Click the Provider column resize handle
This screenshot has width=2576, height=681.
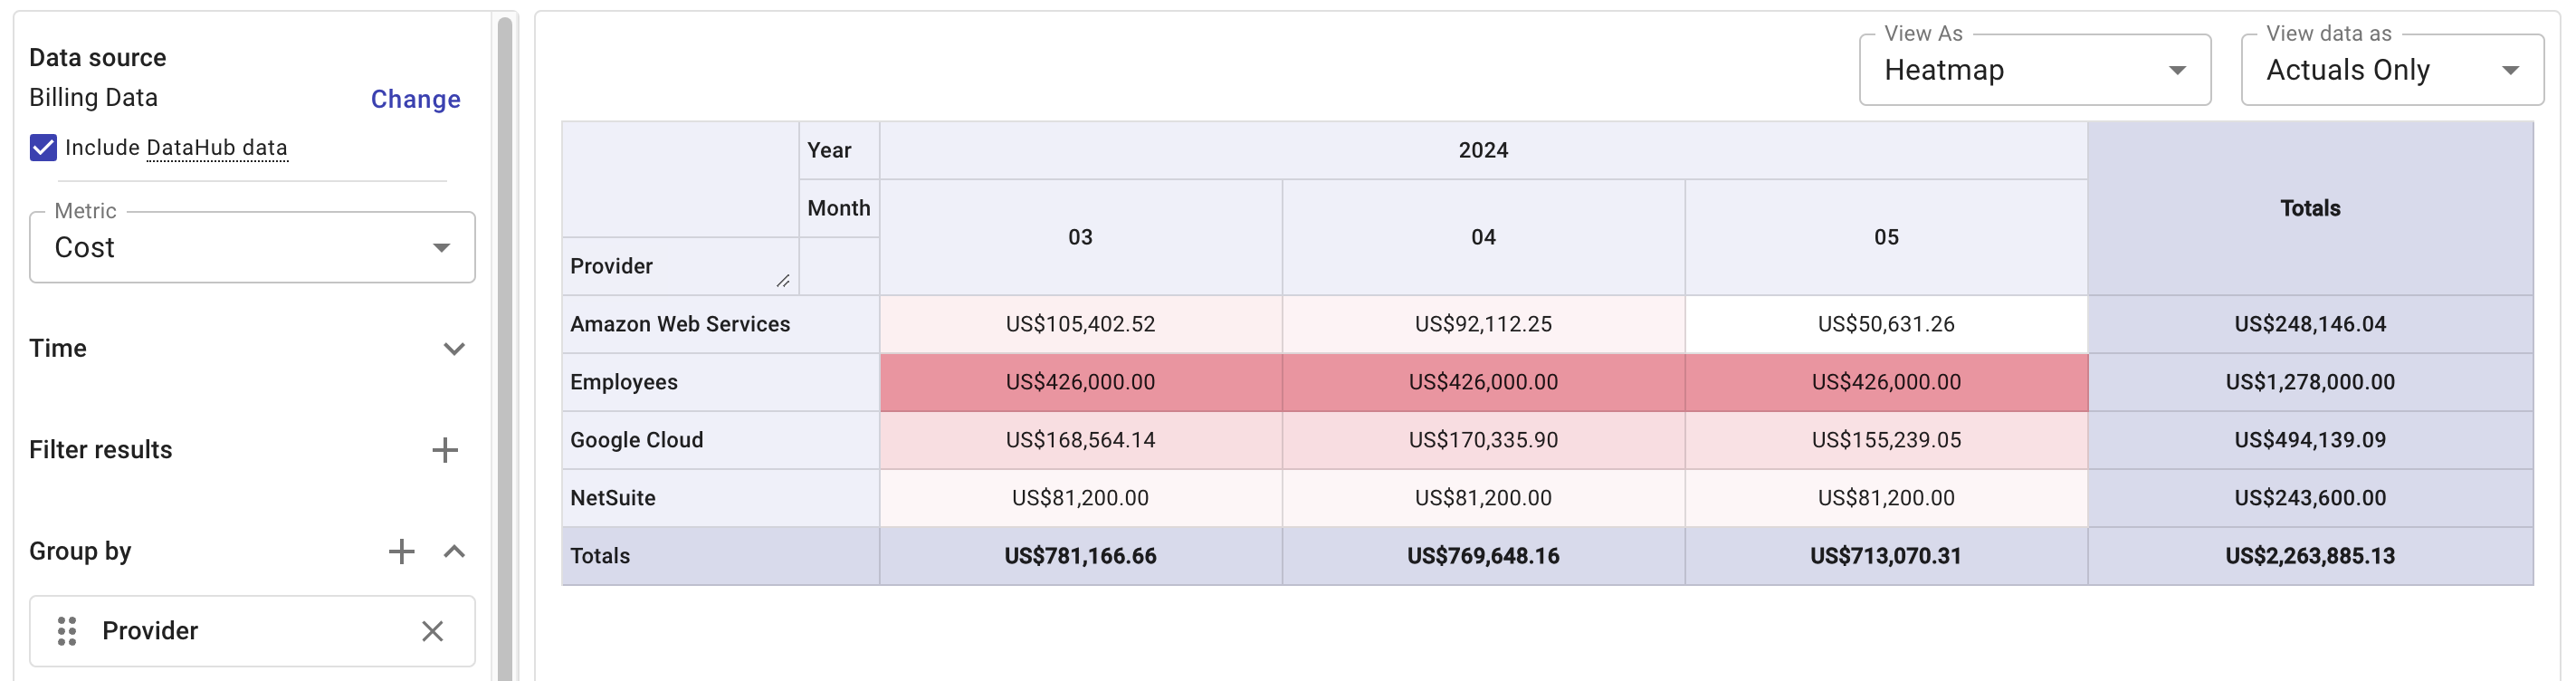click(783, 281)
